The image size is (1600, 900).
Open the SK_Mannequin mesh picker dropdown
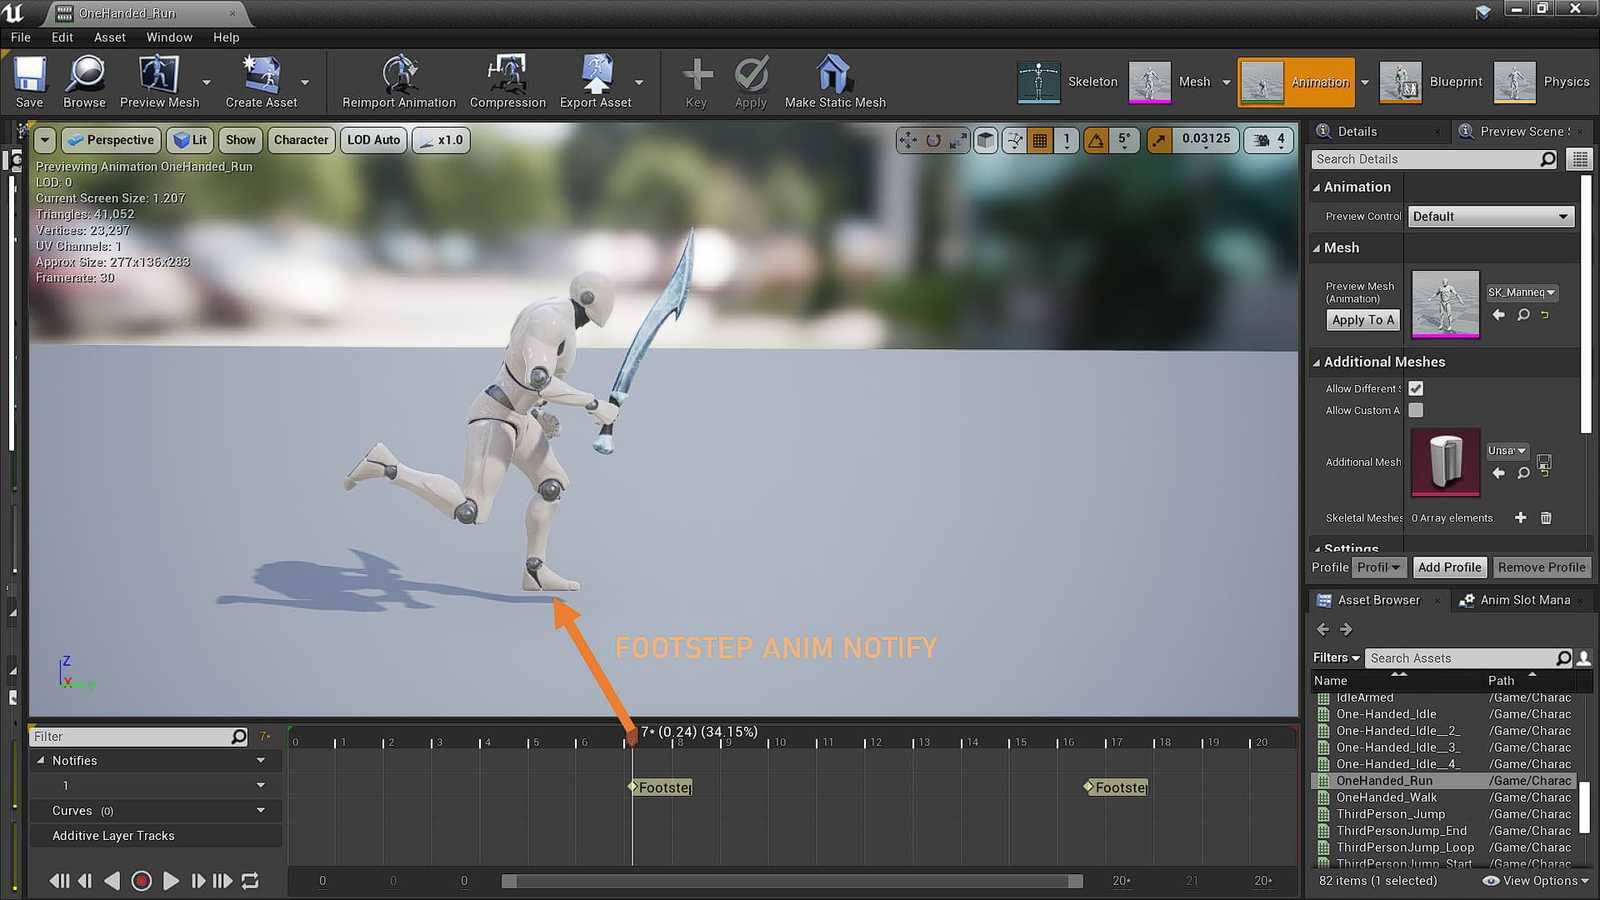1521,293
